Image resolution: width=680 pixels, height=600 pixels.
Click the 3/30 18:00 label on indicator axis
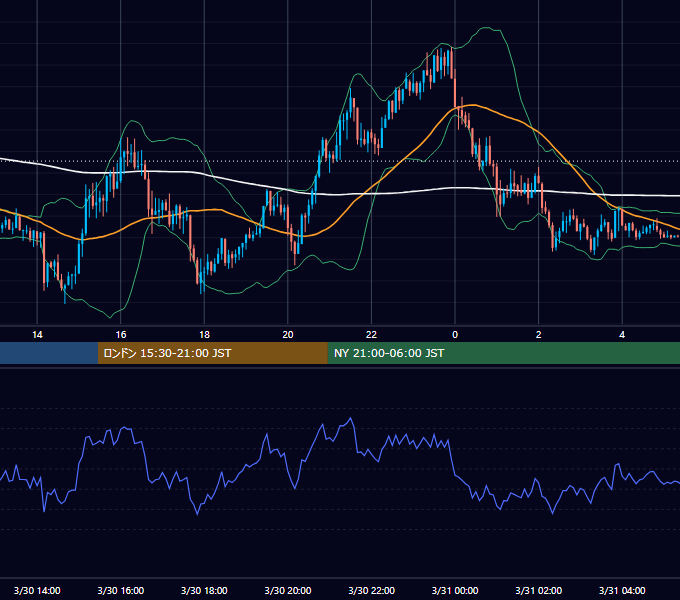[x=204, y=590]
